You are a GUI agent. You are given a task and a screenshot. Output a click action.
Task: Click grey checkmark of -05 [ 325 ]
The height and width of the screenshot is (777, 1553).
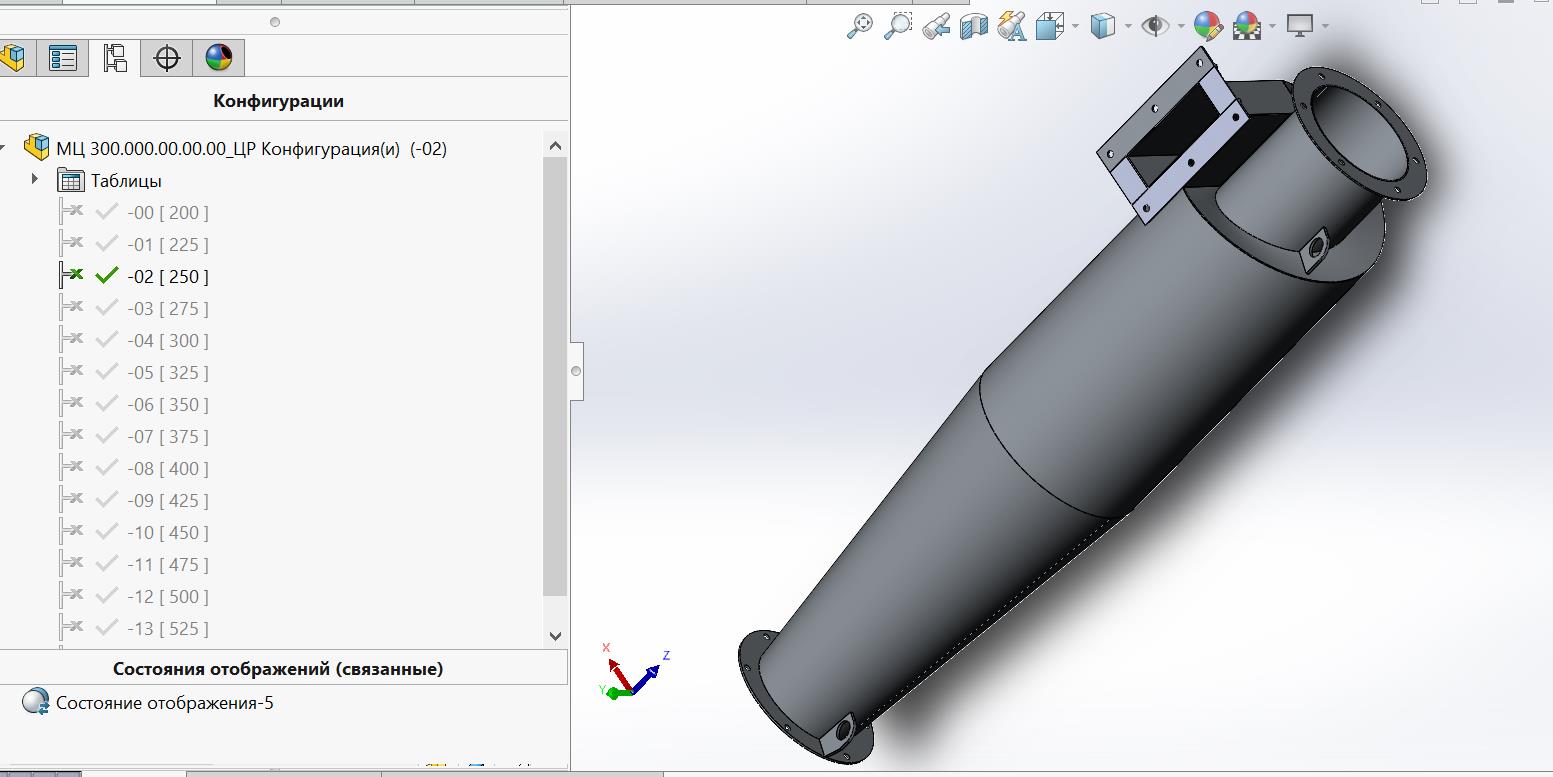pyautogui.click(x=106, y=371)
